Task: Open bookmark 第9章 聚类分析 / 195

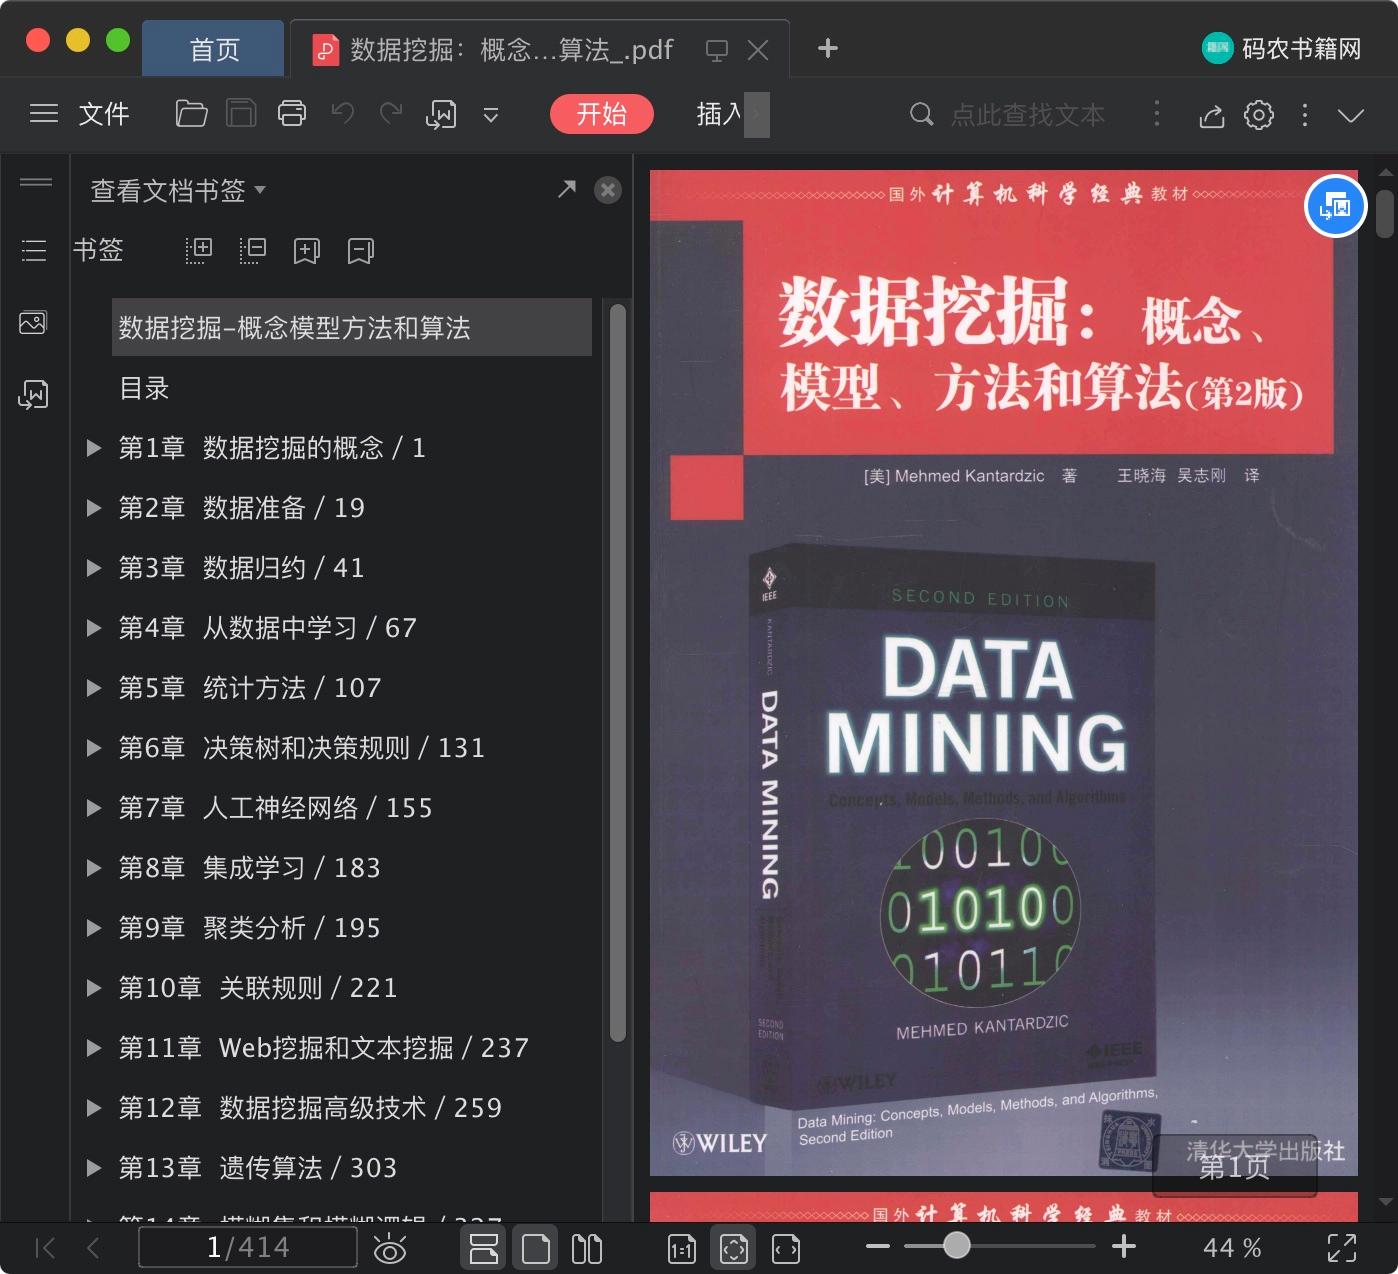Action: 249,928
